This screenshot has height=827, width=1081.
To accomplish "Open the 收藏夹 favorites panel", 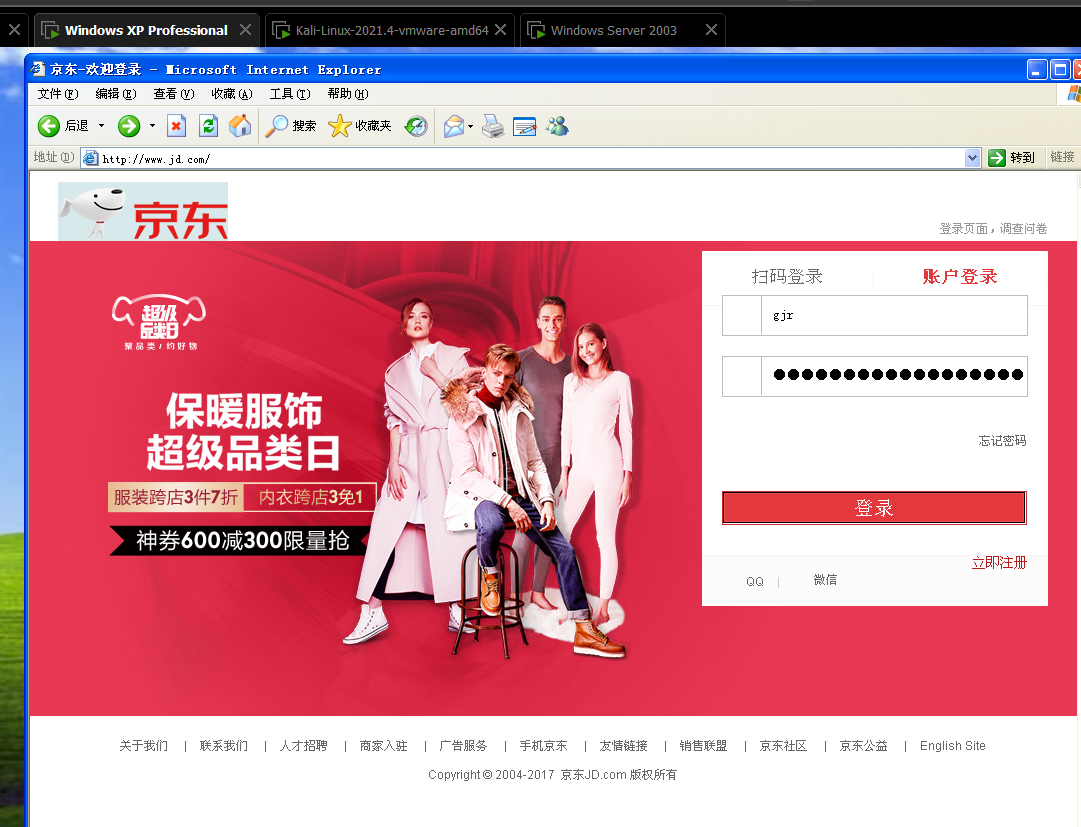I will click(360, 126).
